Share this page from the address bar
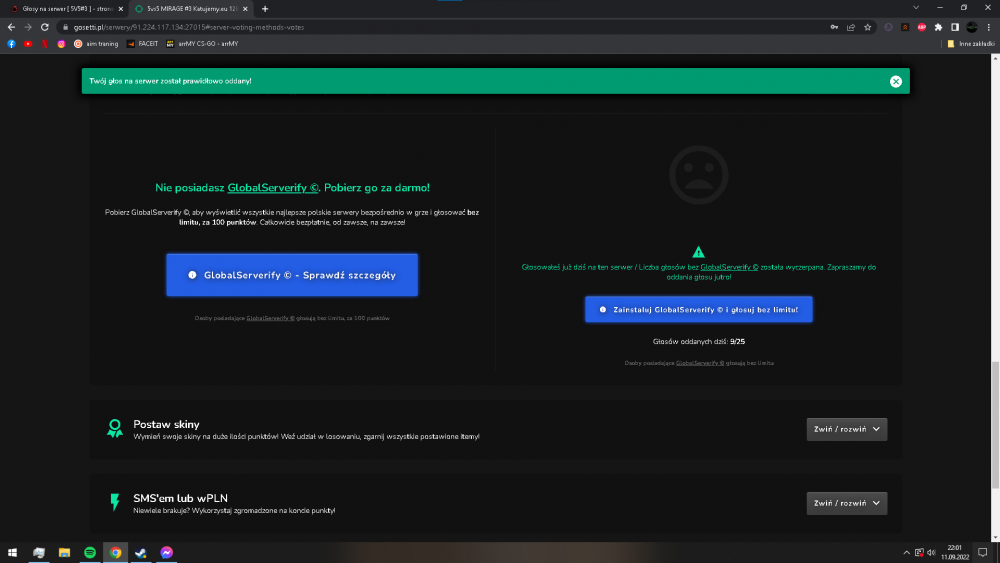This screenshot has height=563, width=1000. (851, 27)
